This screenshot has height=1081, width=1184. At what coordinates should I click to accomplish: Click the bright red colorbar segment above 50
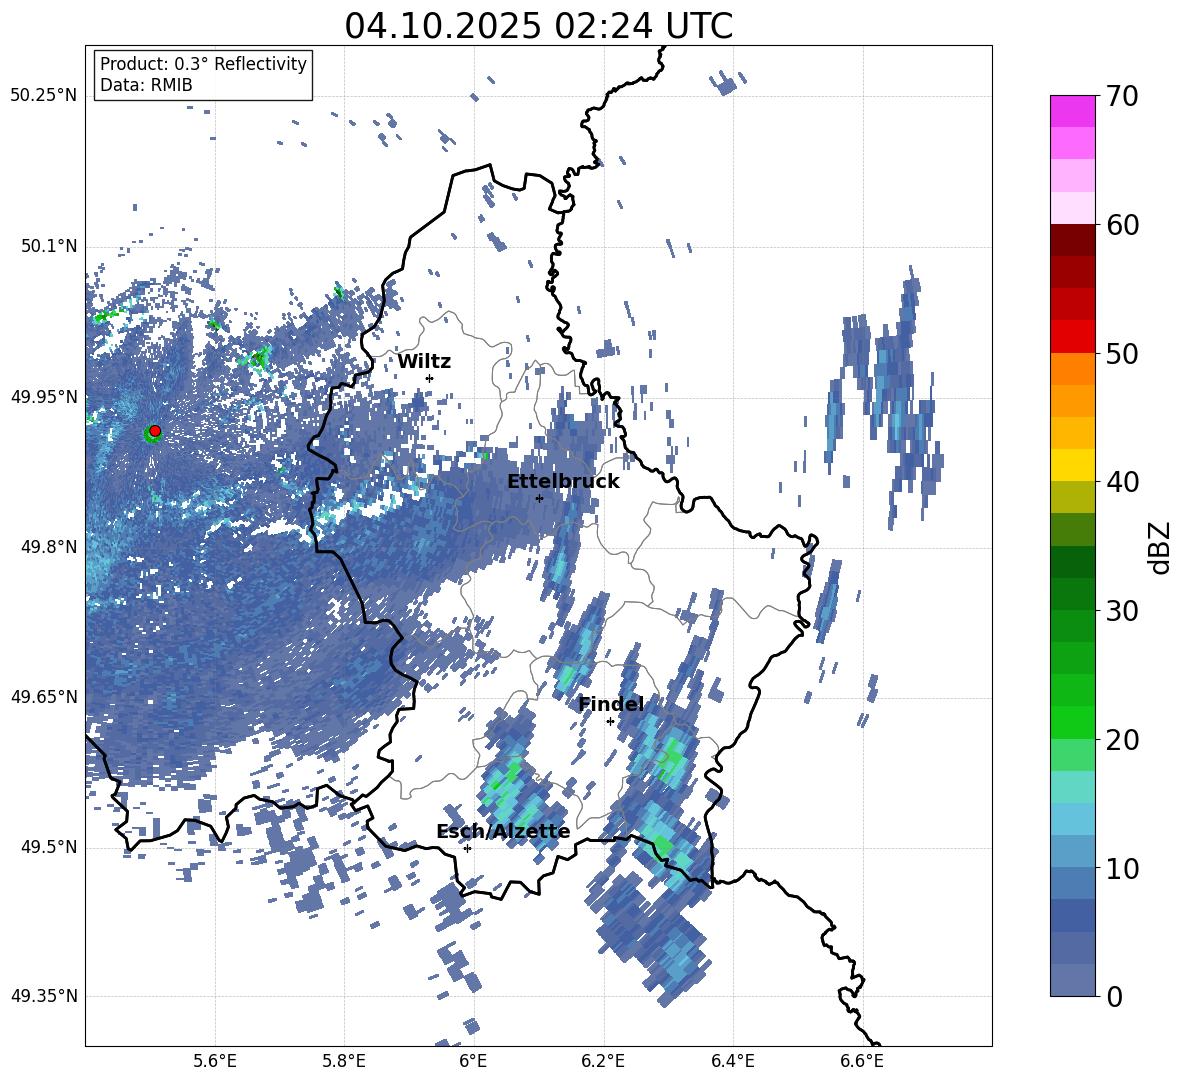coord(1072,337)
